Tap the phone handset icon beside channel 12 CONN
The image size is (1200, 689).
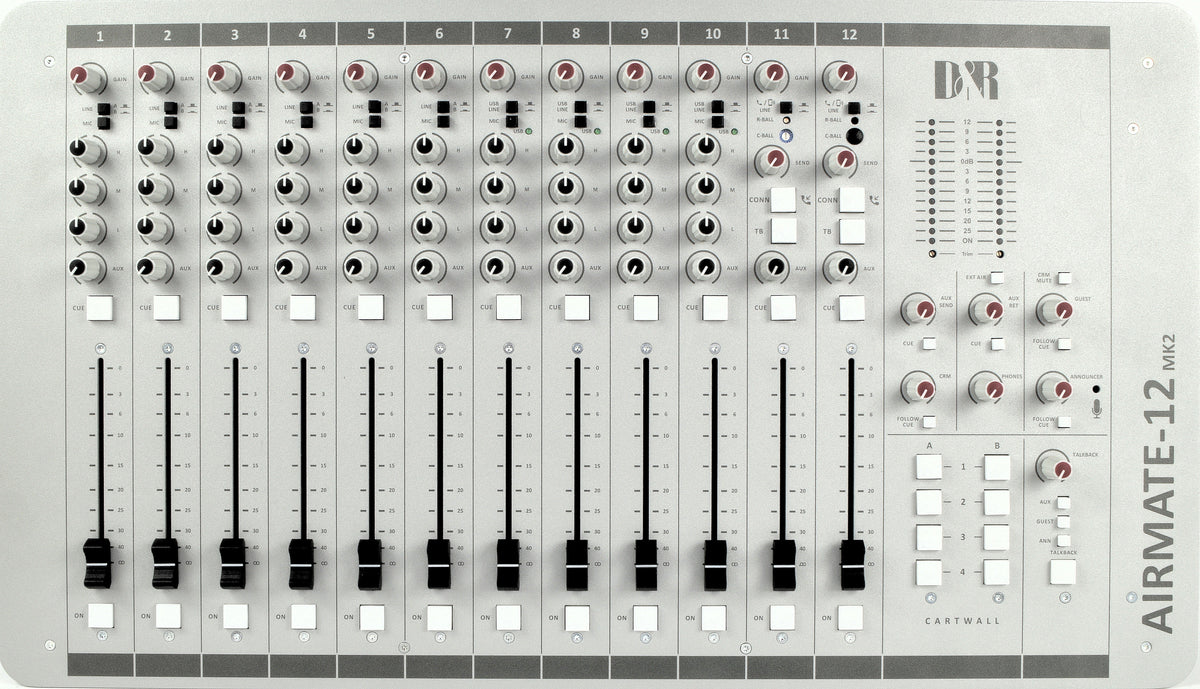pos(874,199)
